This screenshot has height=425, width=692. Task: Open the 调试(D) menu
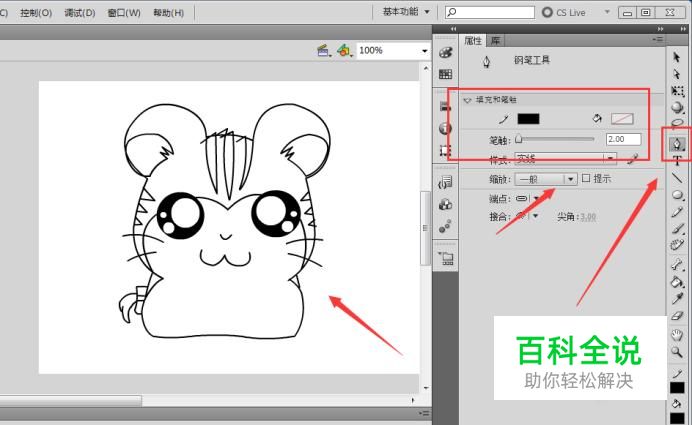click(80, 13)
